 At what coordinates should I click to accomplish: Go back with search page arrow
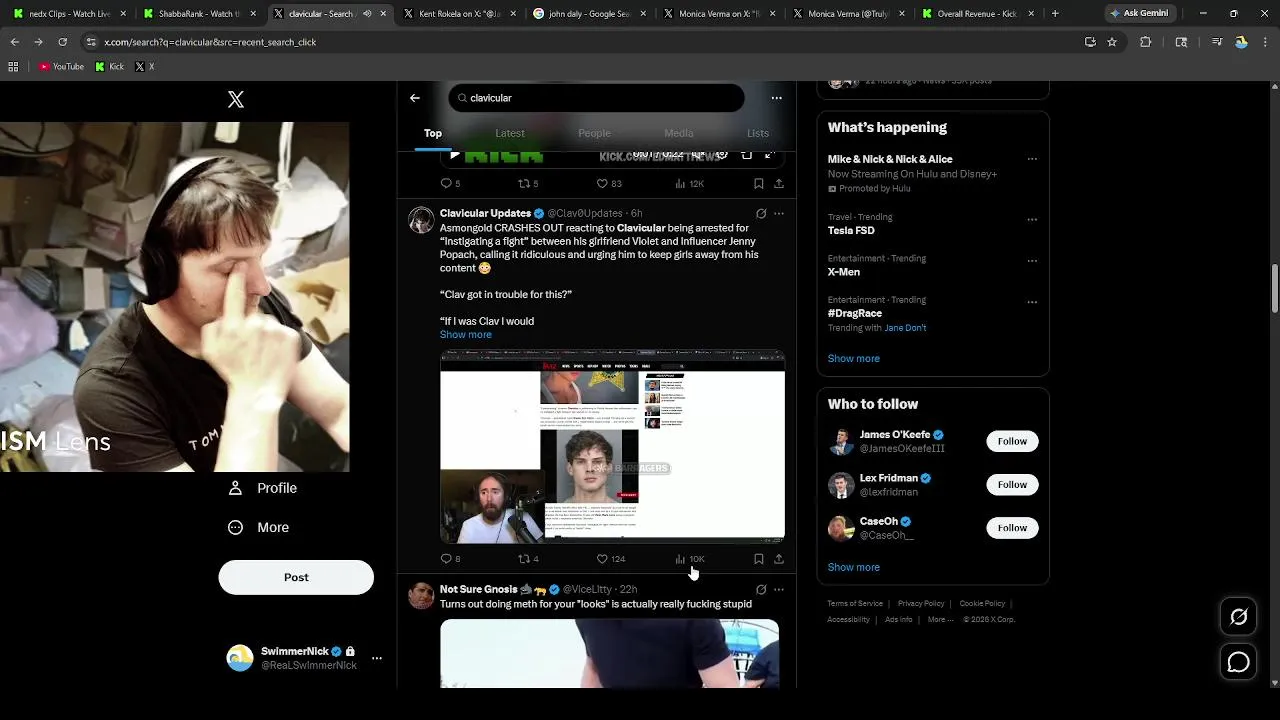415,98
